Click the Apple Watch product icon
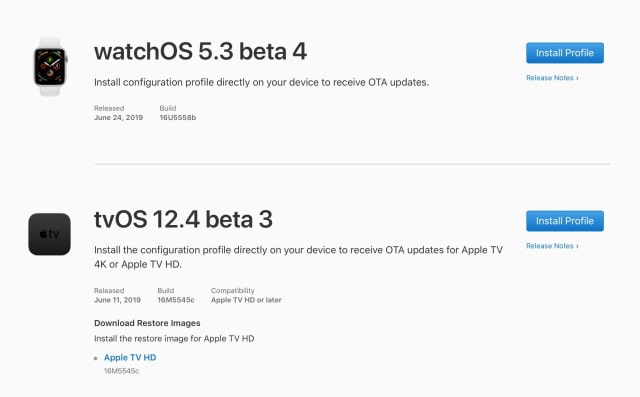The image size is (640, 397). pos(50,67)
